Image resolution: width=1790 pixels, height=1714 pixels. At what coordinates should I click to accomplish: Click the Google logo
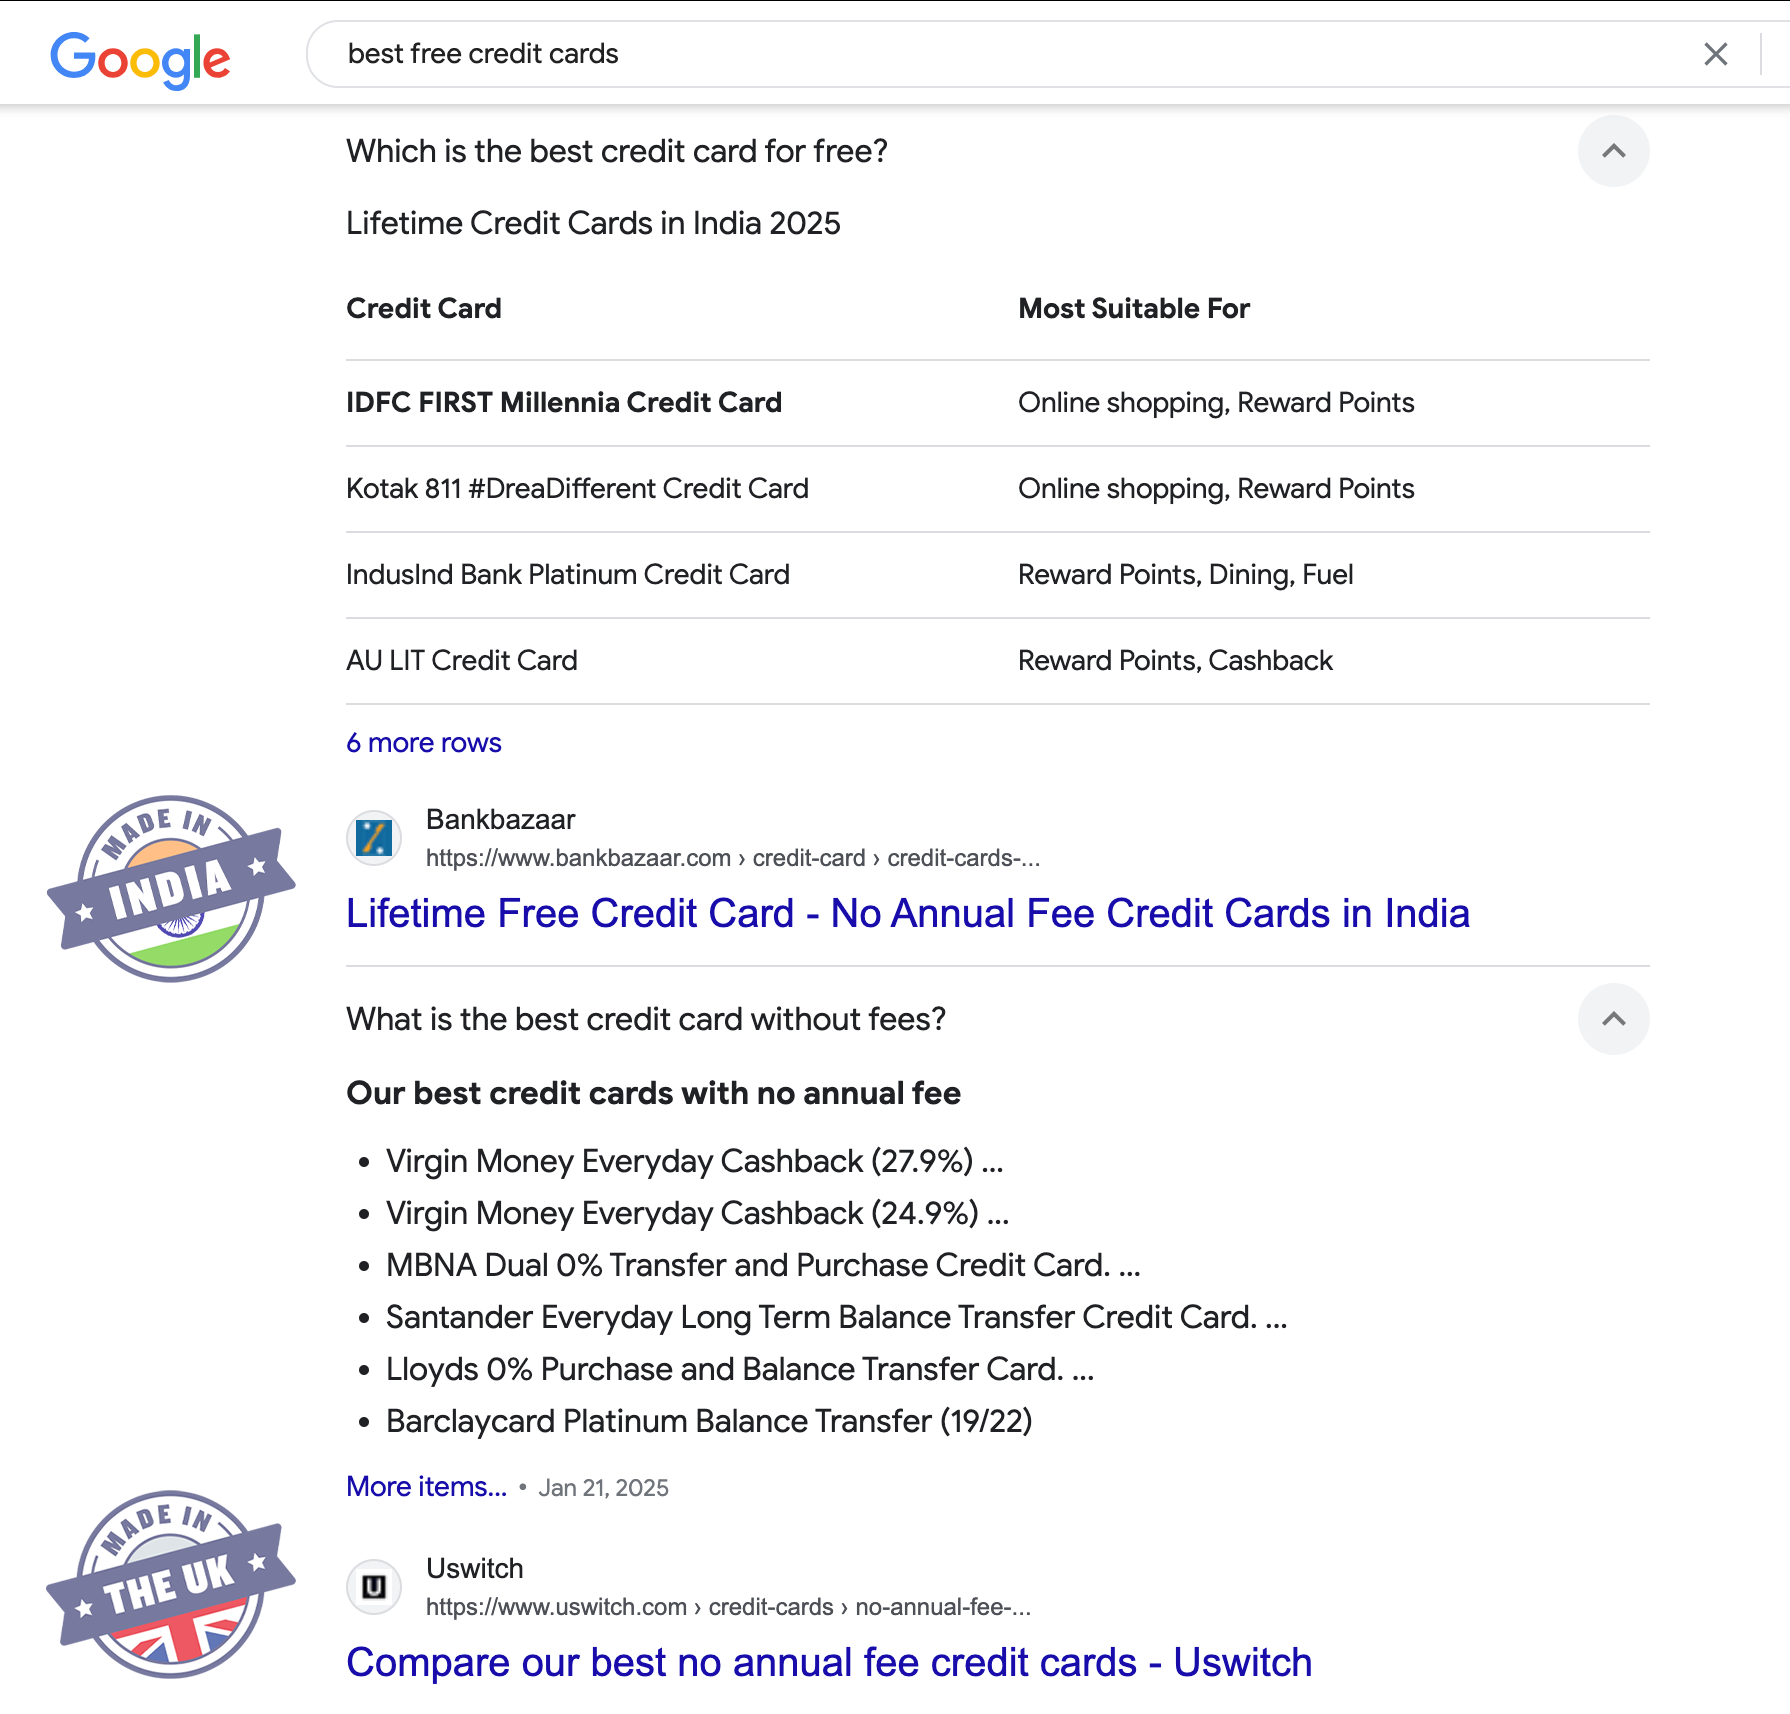click(140, 58)
